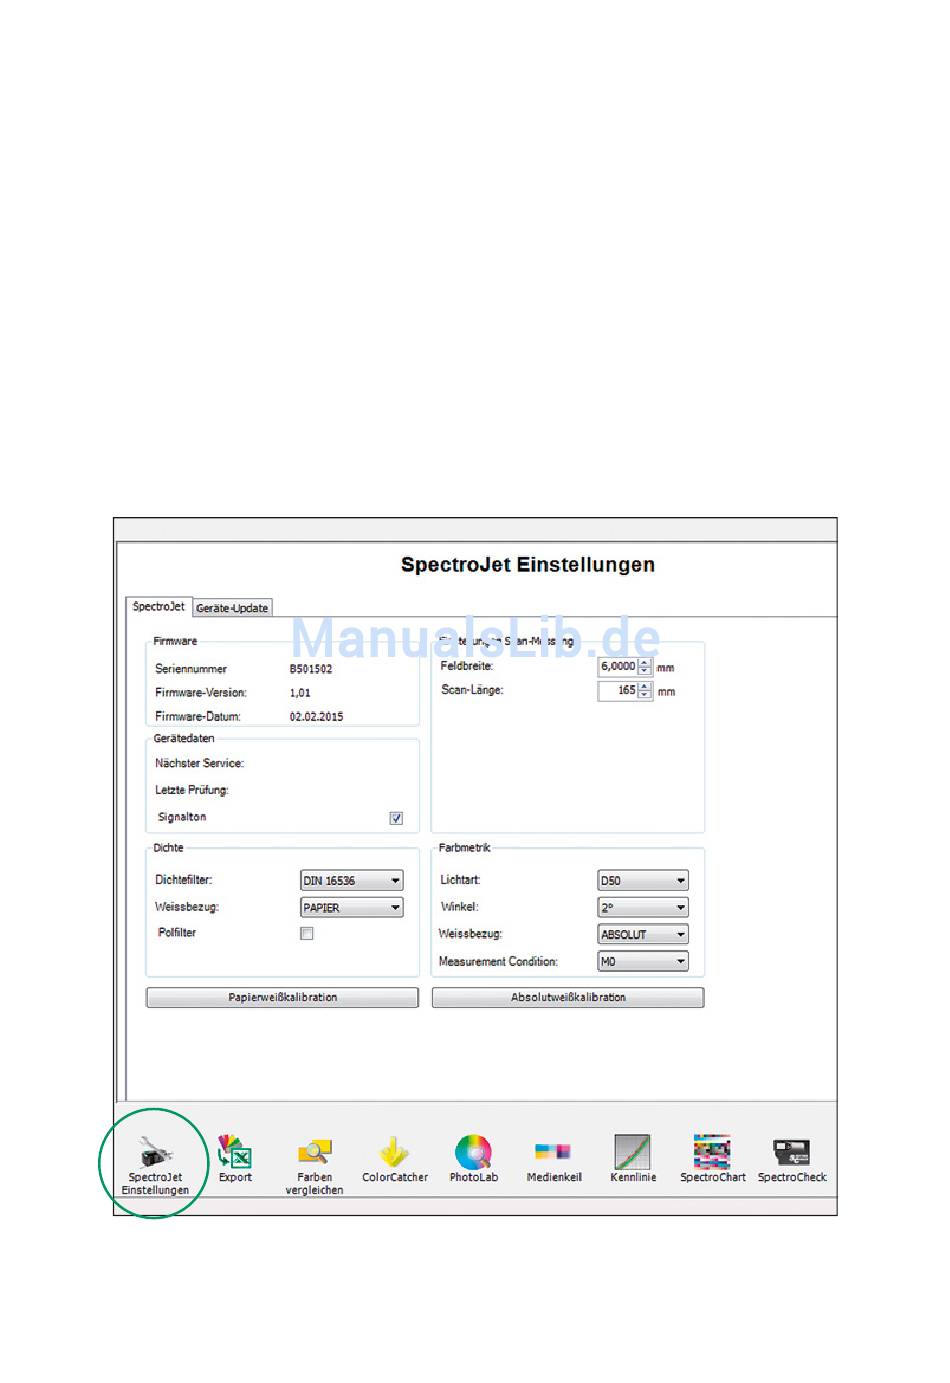Image resolution: width=950 pixels, height=1383 pixels.
Task: Click the Nächster Service label
Action: pos(199,763)
